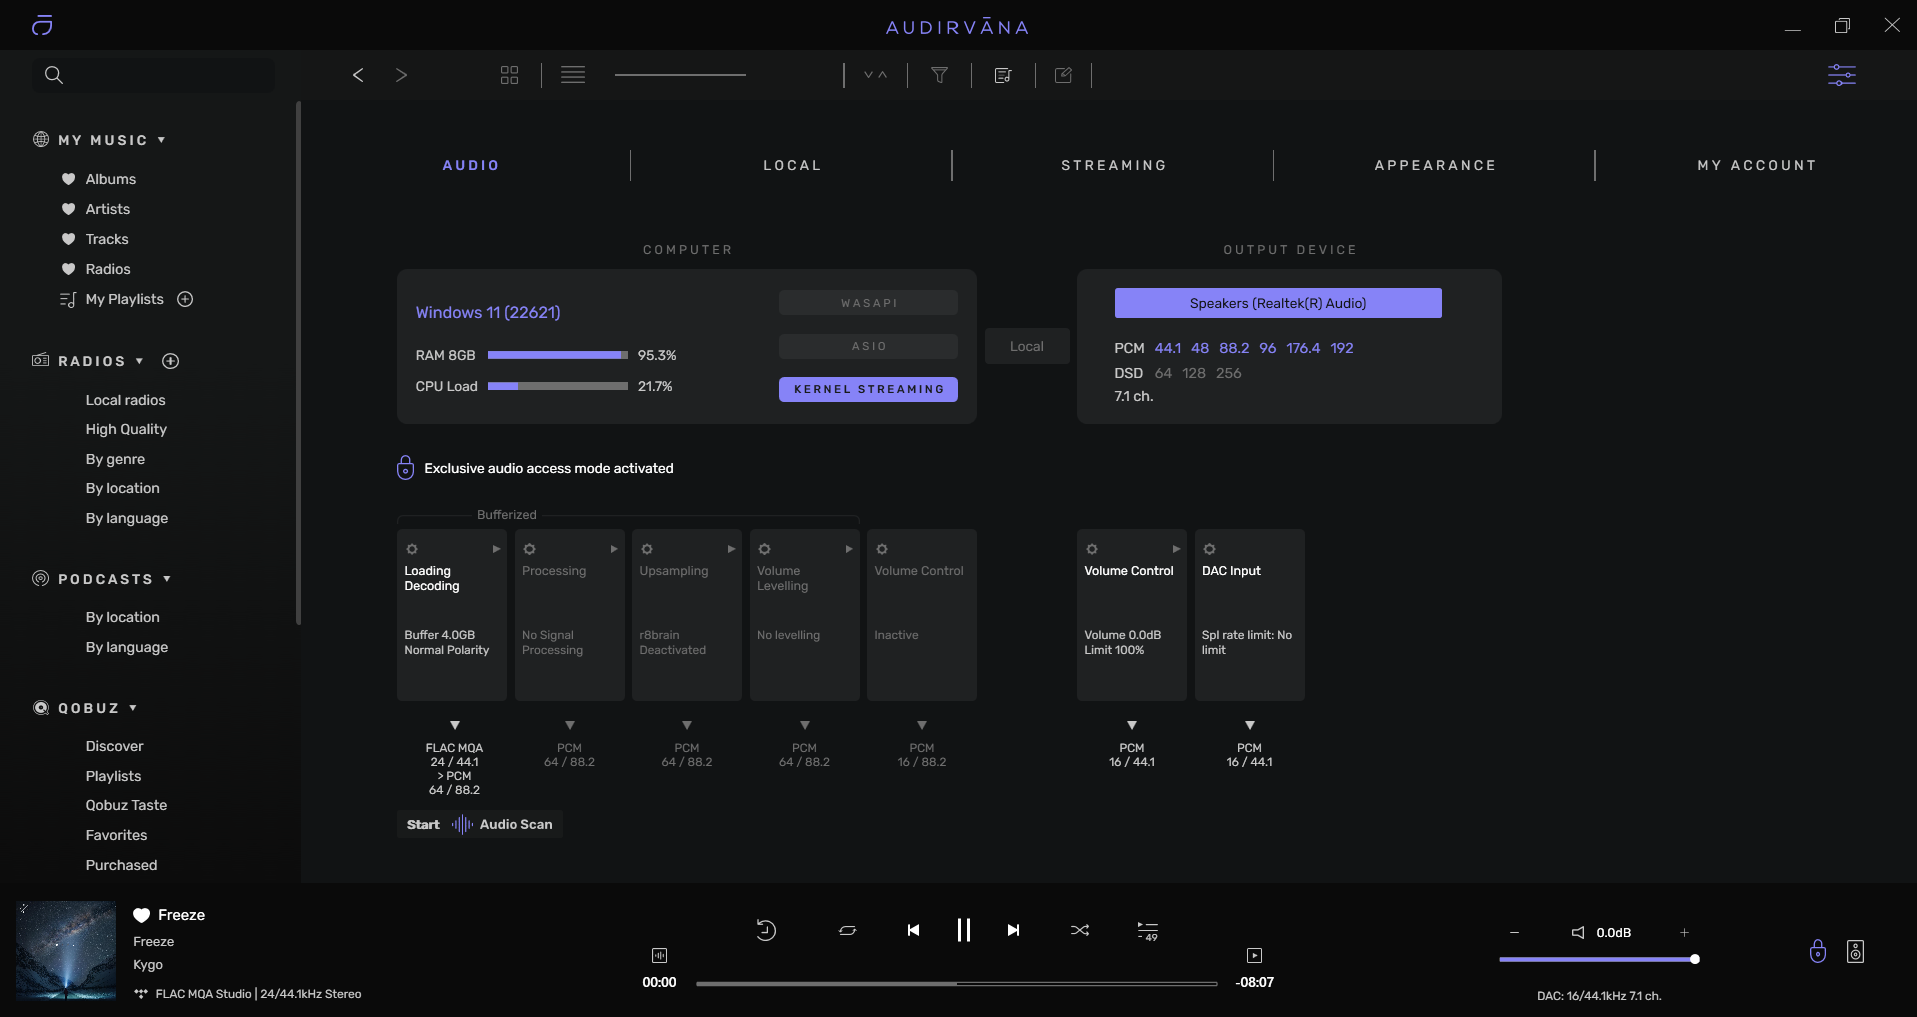
Task: Click the exclusive access lock icon
Action: [x=405, y=467]
